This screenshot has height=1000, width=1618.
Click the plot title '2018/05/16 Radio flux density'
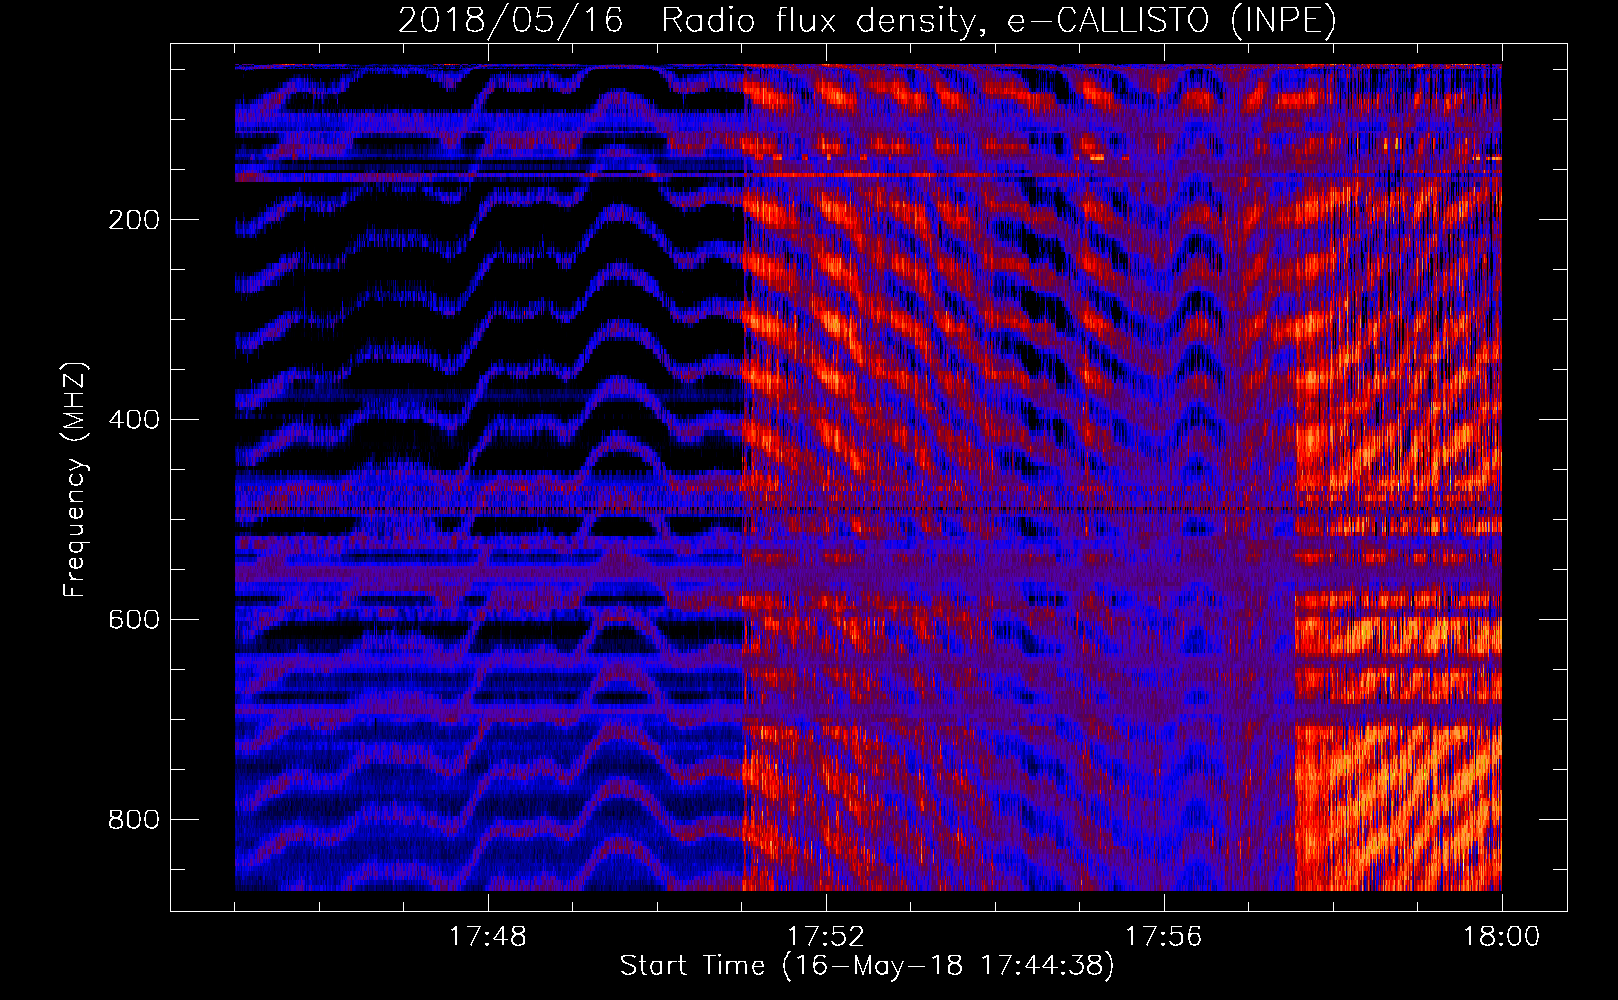click(x=868, y=20)
